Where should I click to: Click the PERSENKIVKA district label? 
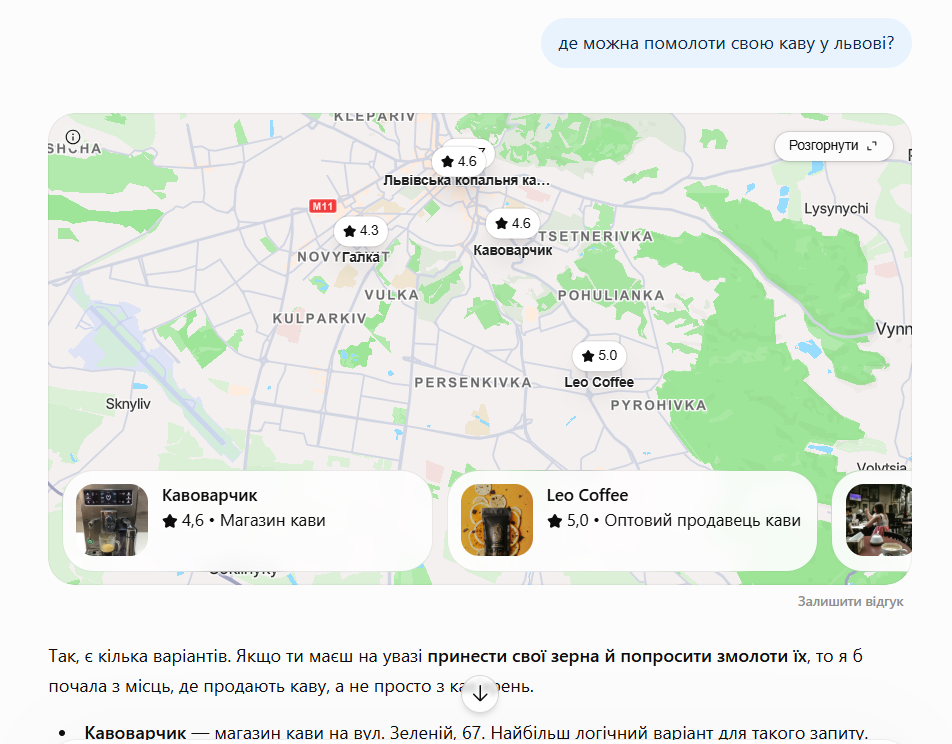coord(473,383)
